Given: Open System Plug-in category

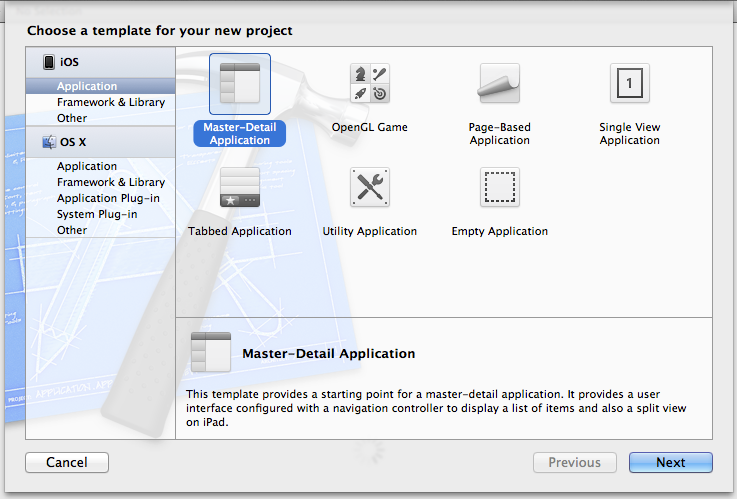Looking at the screenshot, I should tap(101, 214).
